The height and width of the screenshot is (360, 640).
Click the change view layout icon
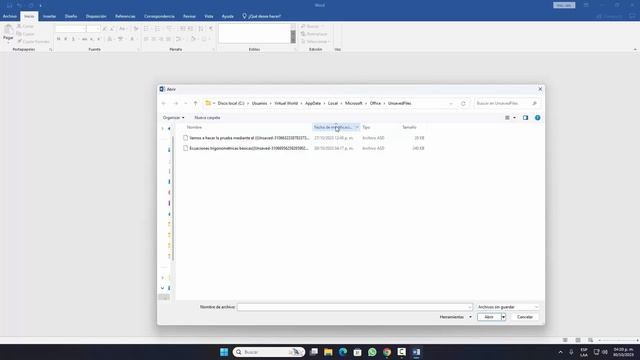tap(507, 118)
